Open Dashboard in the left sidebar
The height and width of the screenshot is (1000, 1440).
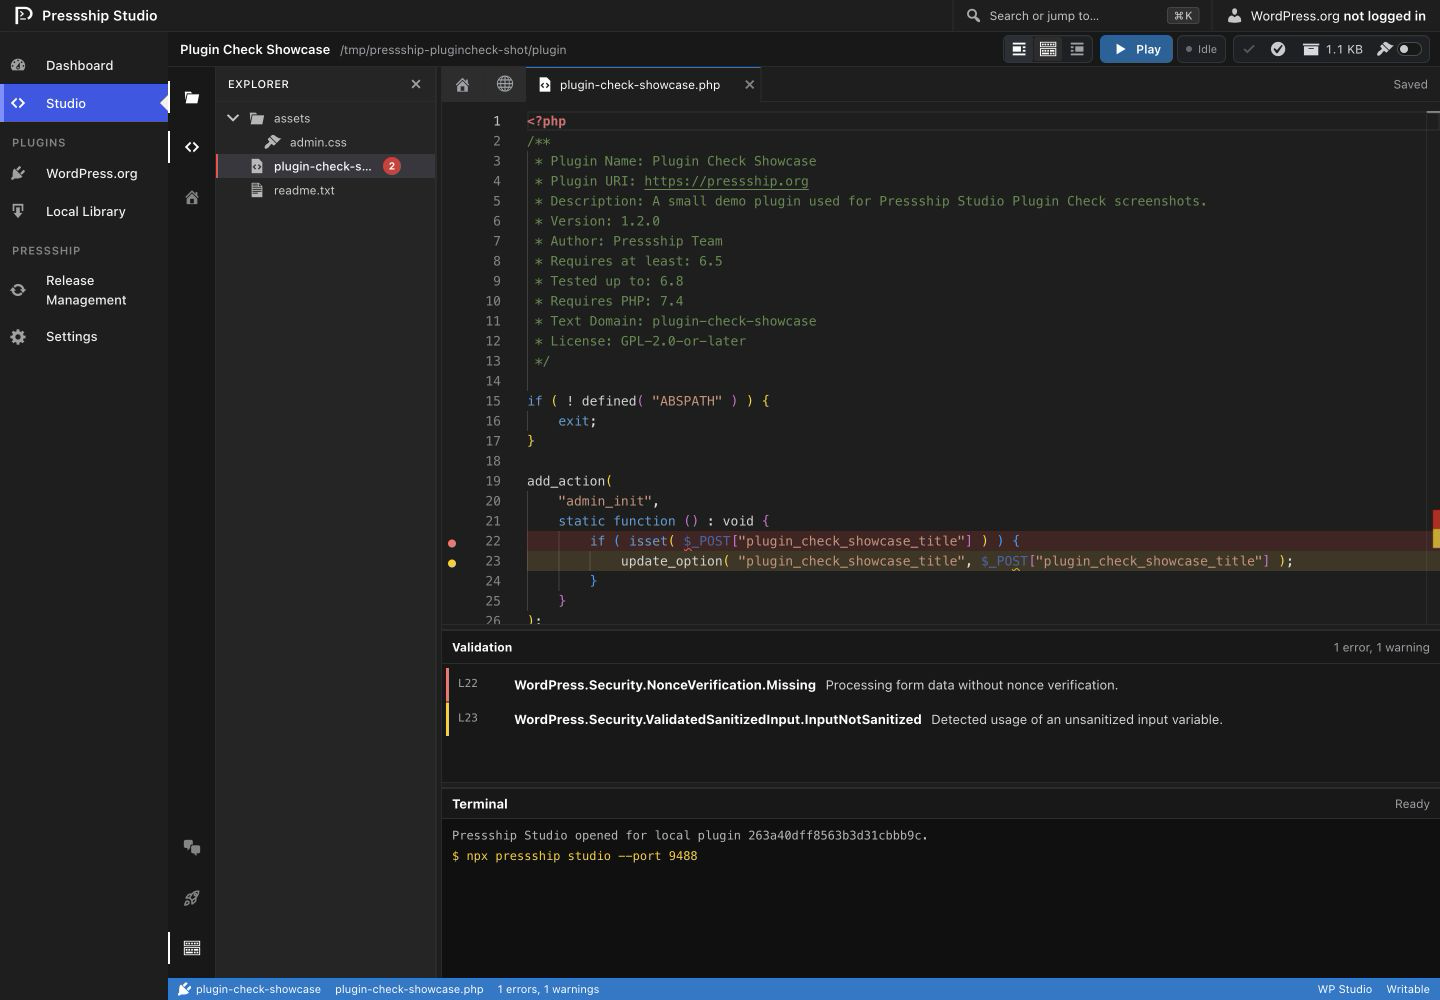(84, 65)
